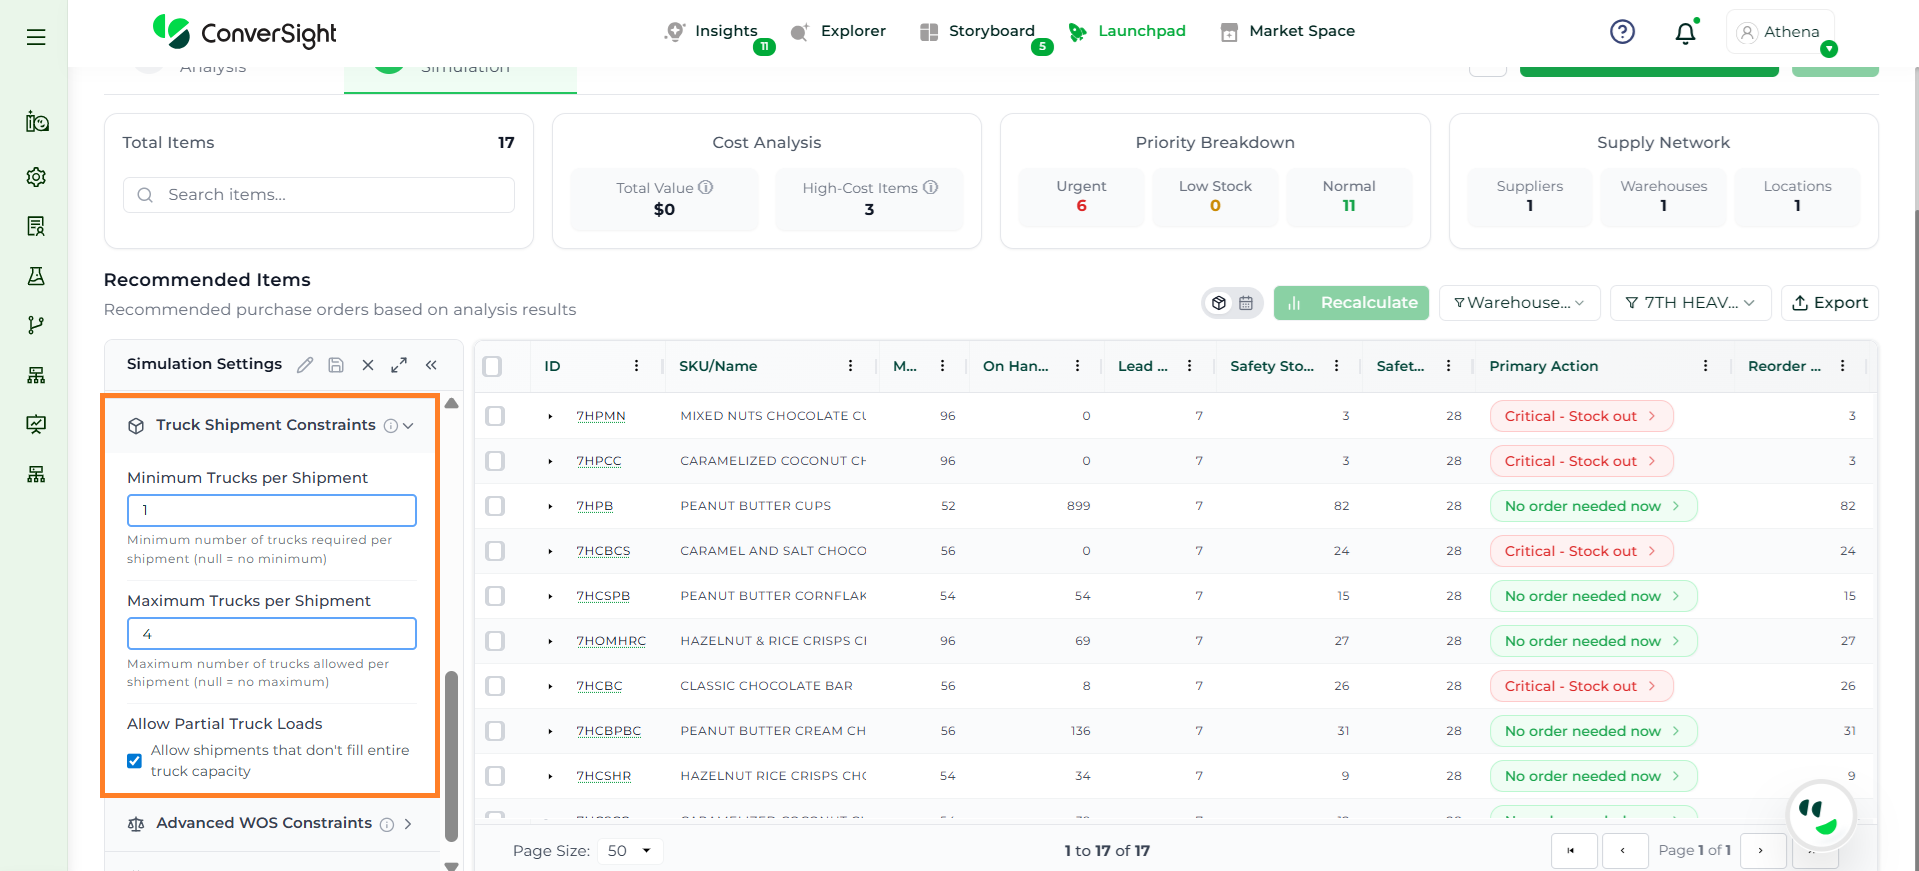The image size is (1919, 871).
Task: Click the Athena chatbot floating icon
Action: pyautogui.click(x=1820, y=815)
